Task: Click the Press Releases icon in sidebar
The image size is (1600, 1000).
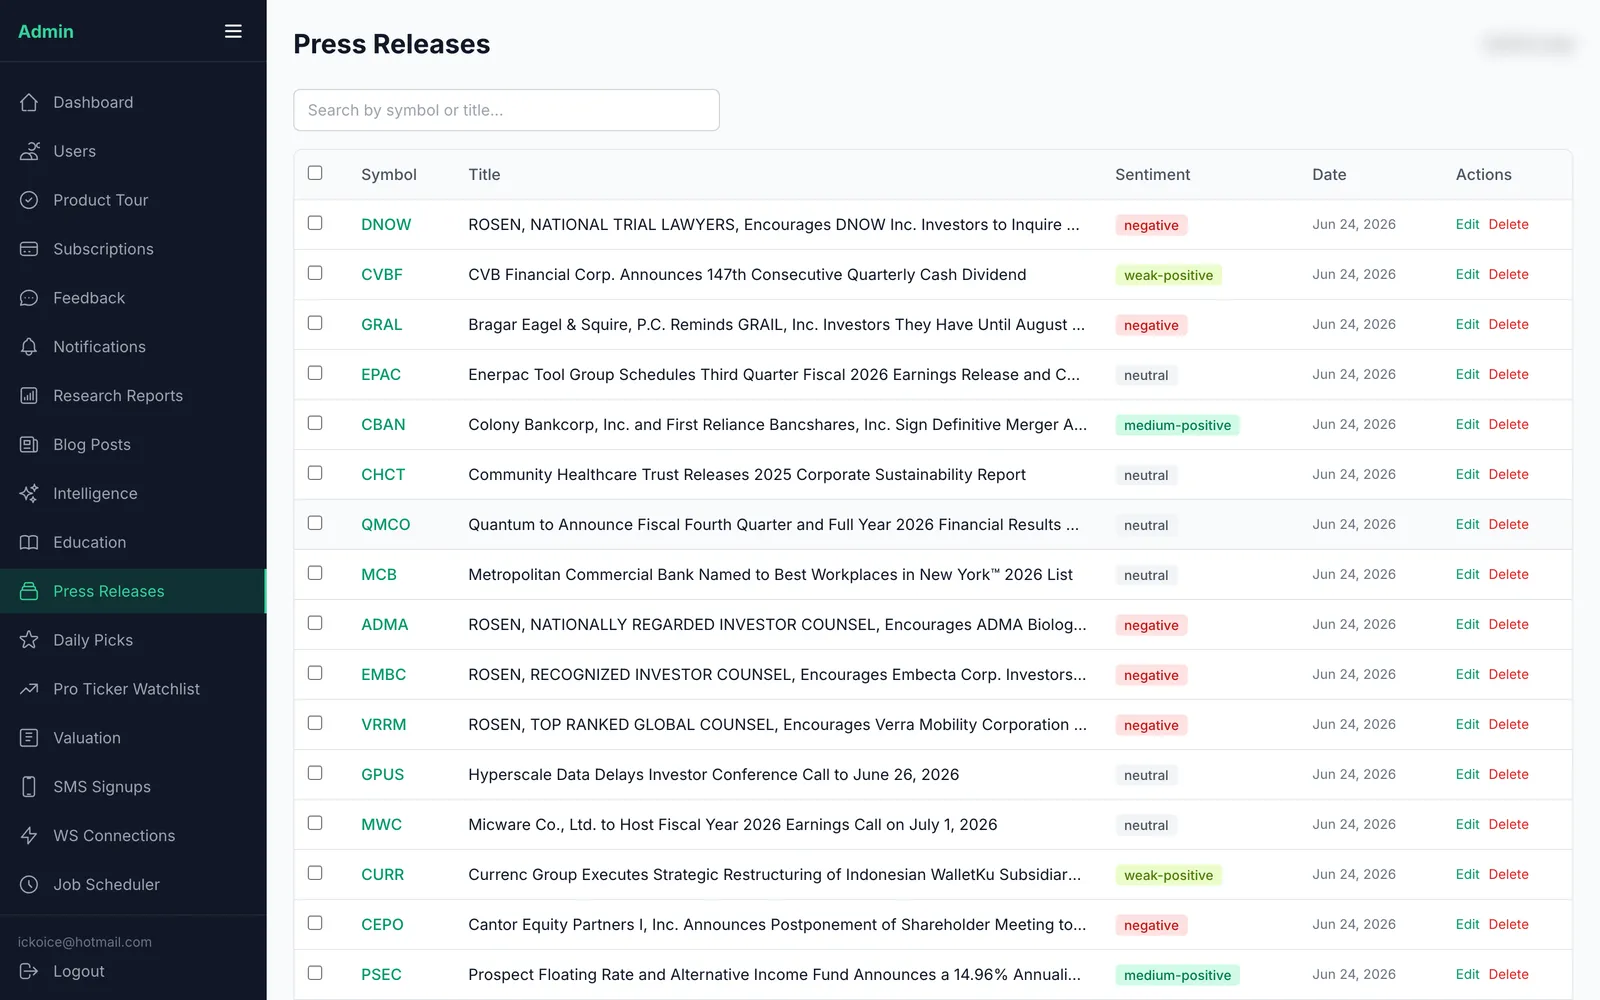Action: tap(29, 591)
